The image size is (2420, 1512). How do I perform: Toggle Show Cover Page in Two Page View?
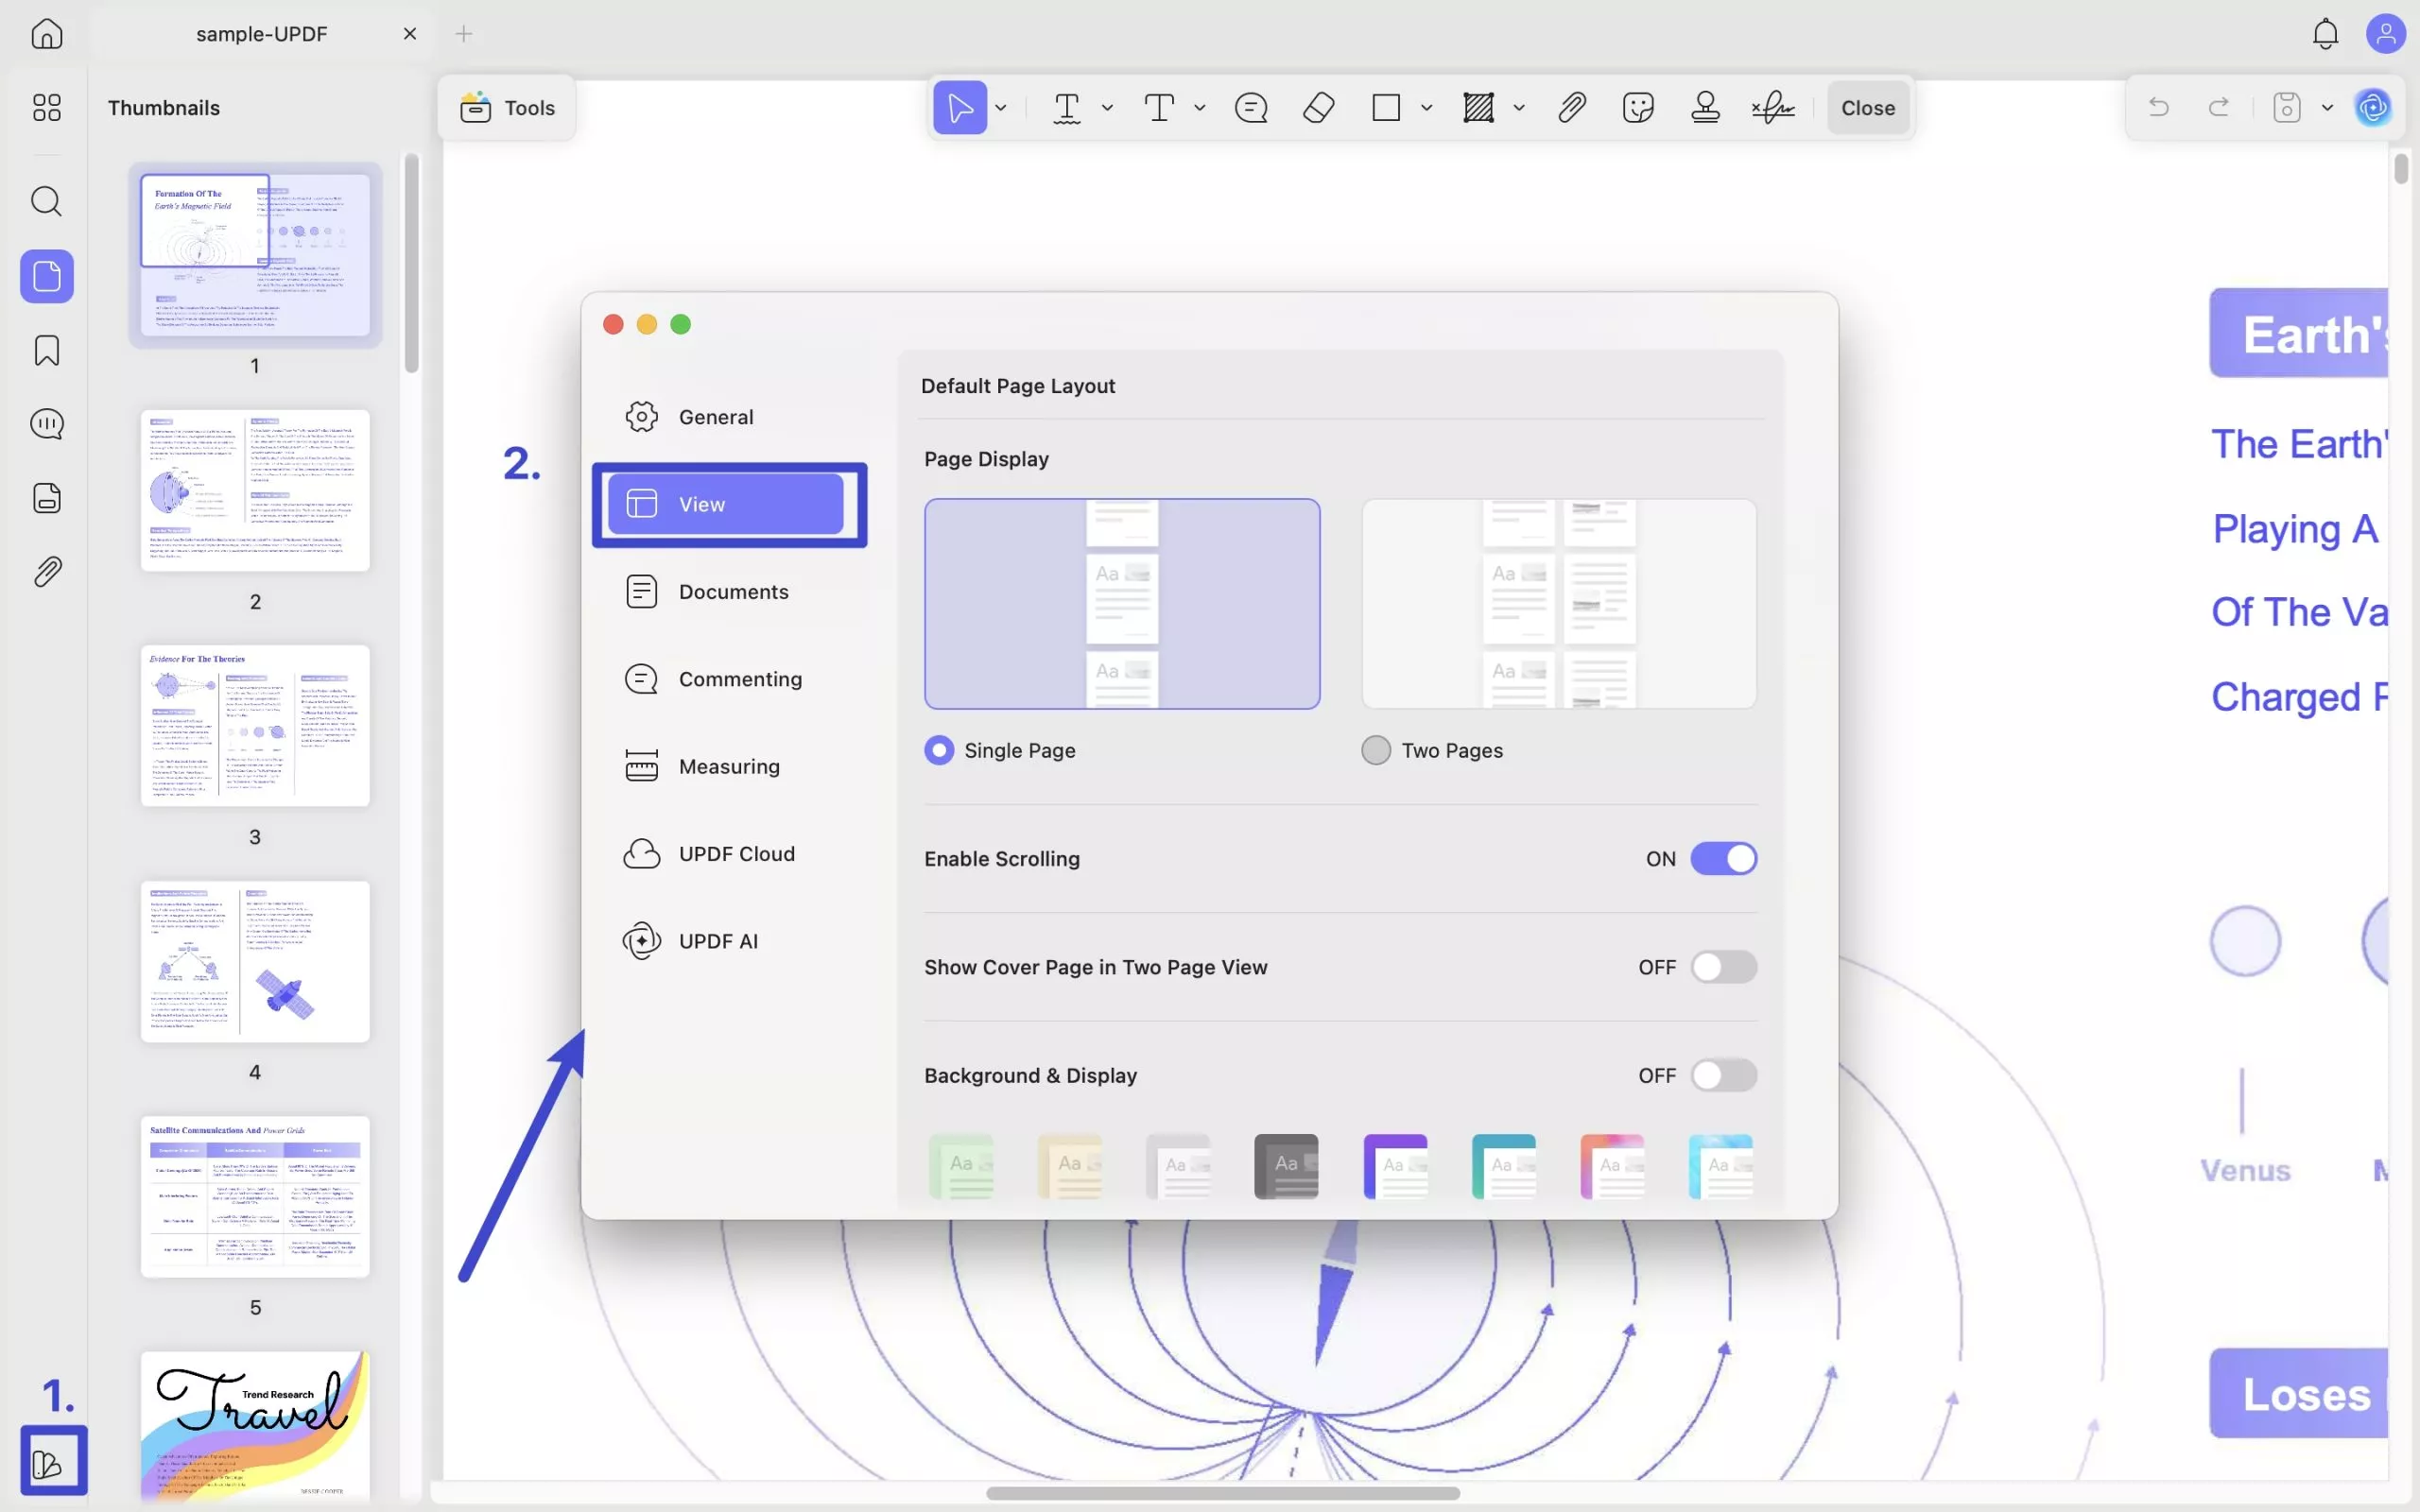point(1723,967)
